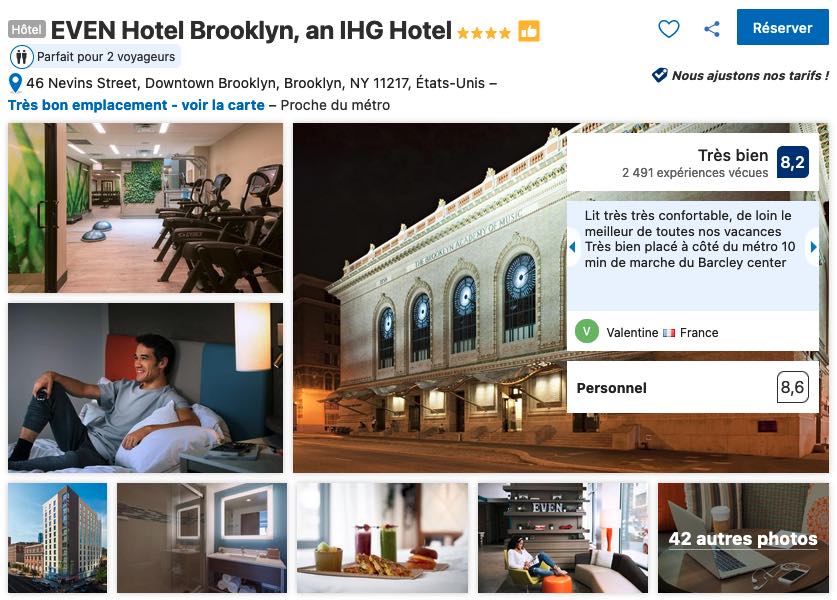The height and width of the screenshot is (600, 837).
Task: Click the two travelers icon
Action: pyautogui.click(x=21, y=57)
